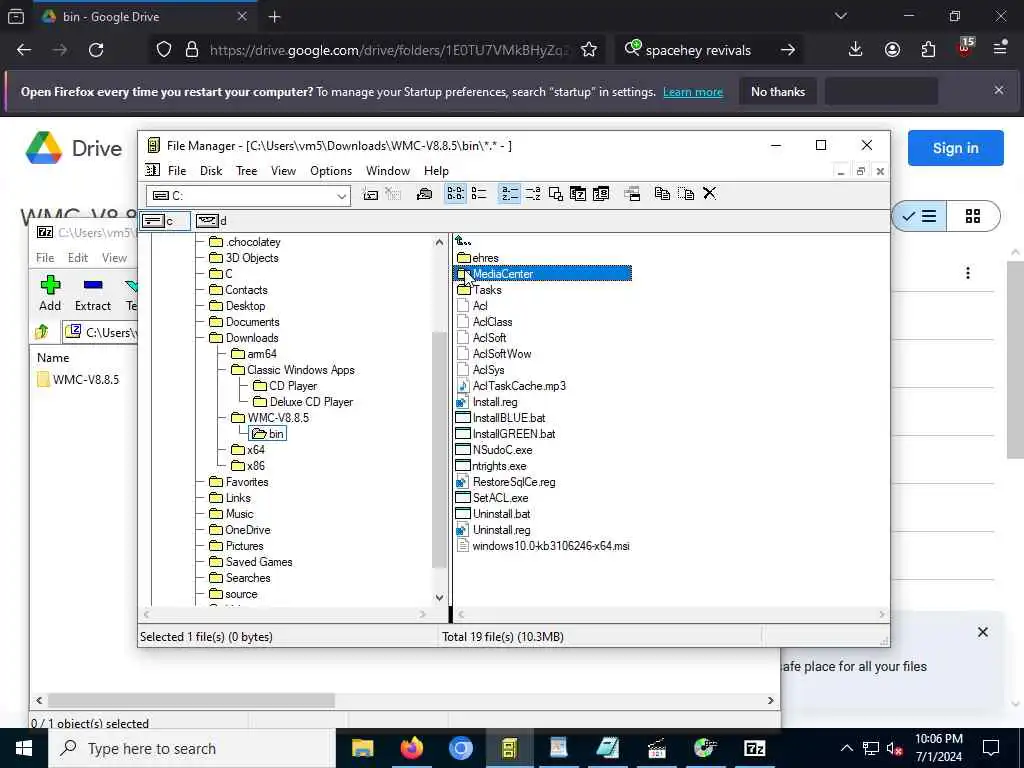The image size is (1024, 768).
Task: Select windows10.0-kb3106246-x64.msi file
Action: pyautogui.click(x=543, y=546)
